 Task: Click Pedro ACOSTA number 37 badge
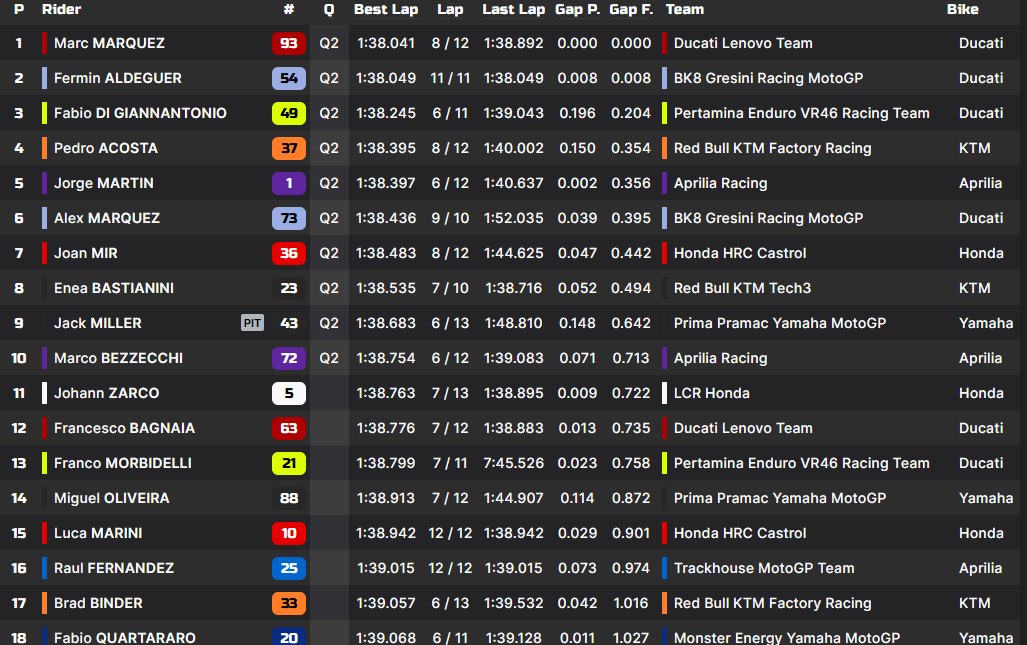point(289,149)
